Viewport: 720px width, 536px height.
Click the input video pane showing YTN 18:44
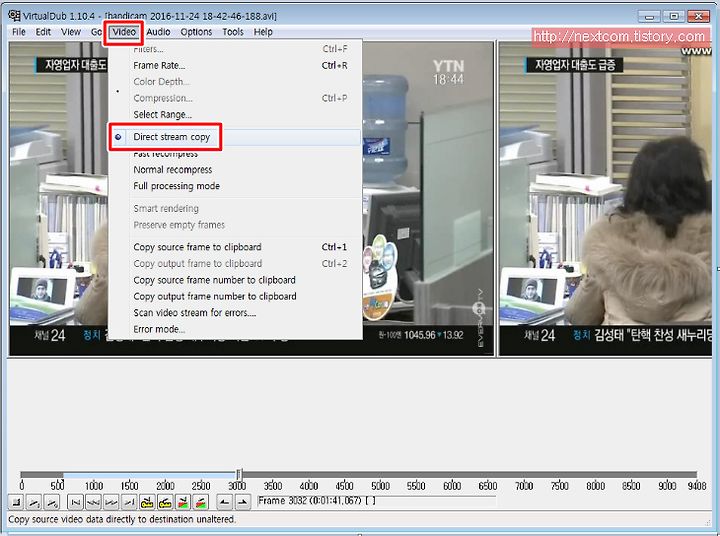pos(428,198)
